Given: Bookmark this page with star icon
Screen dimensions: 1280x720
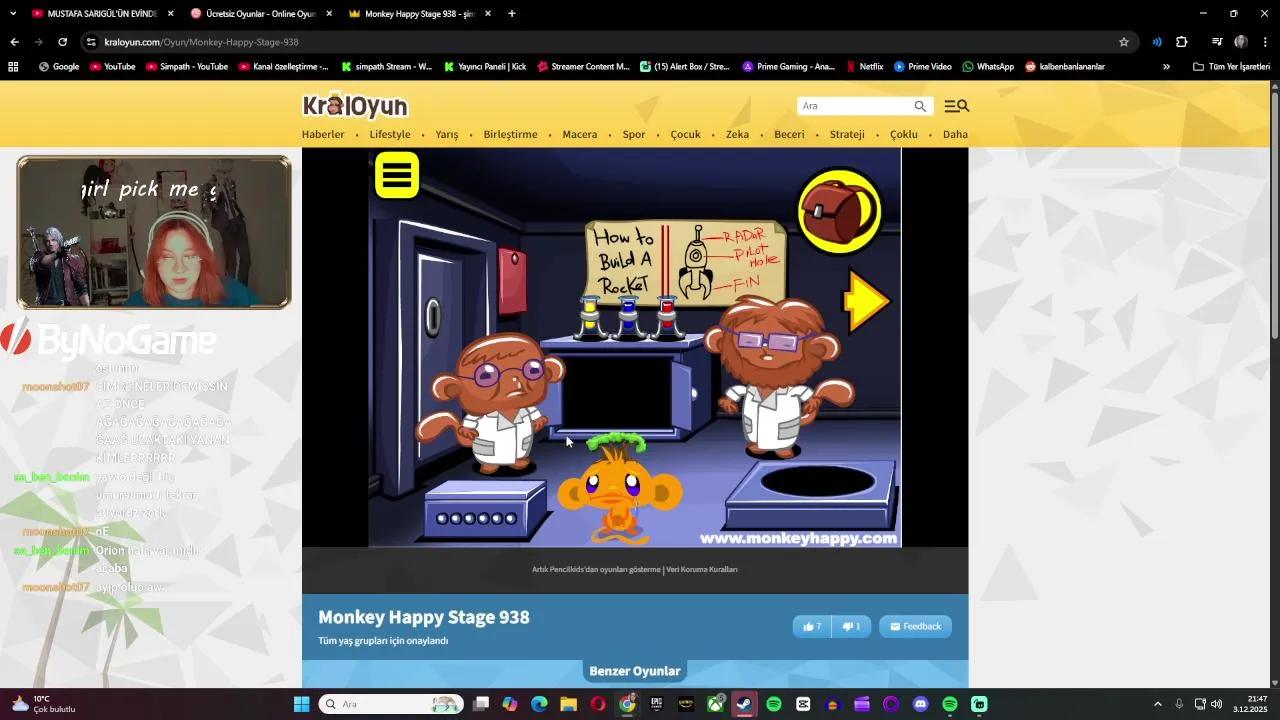Looking at the screenshot, I should pos(1124,42).
